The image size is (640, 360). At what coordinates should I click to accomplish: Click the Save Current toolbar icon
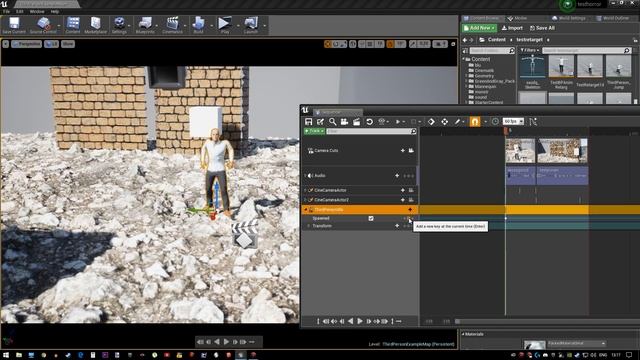[14, 25]
